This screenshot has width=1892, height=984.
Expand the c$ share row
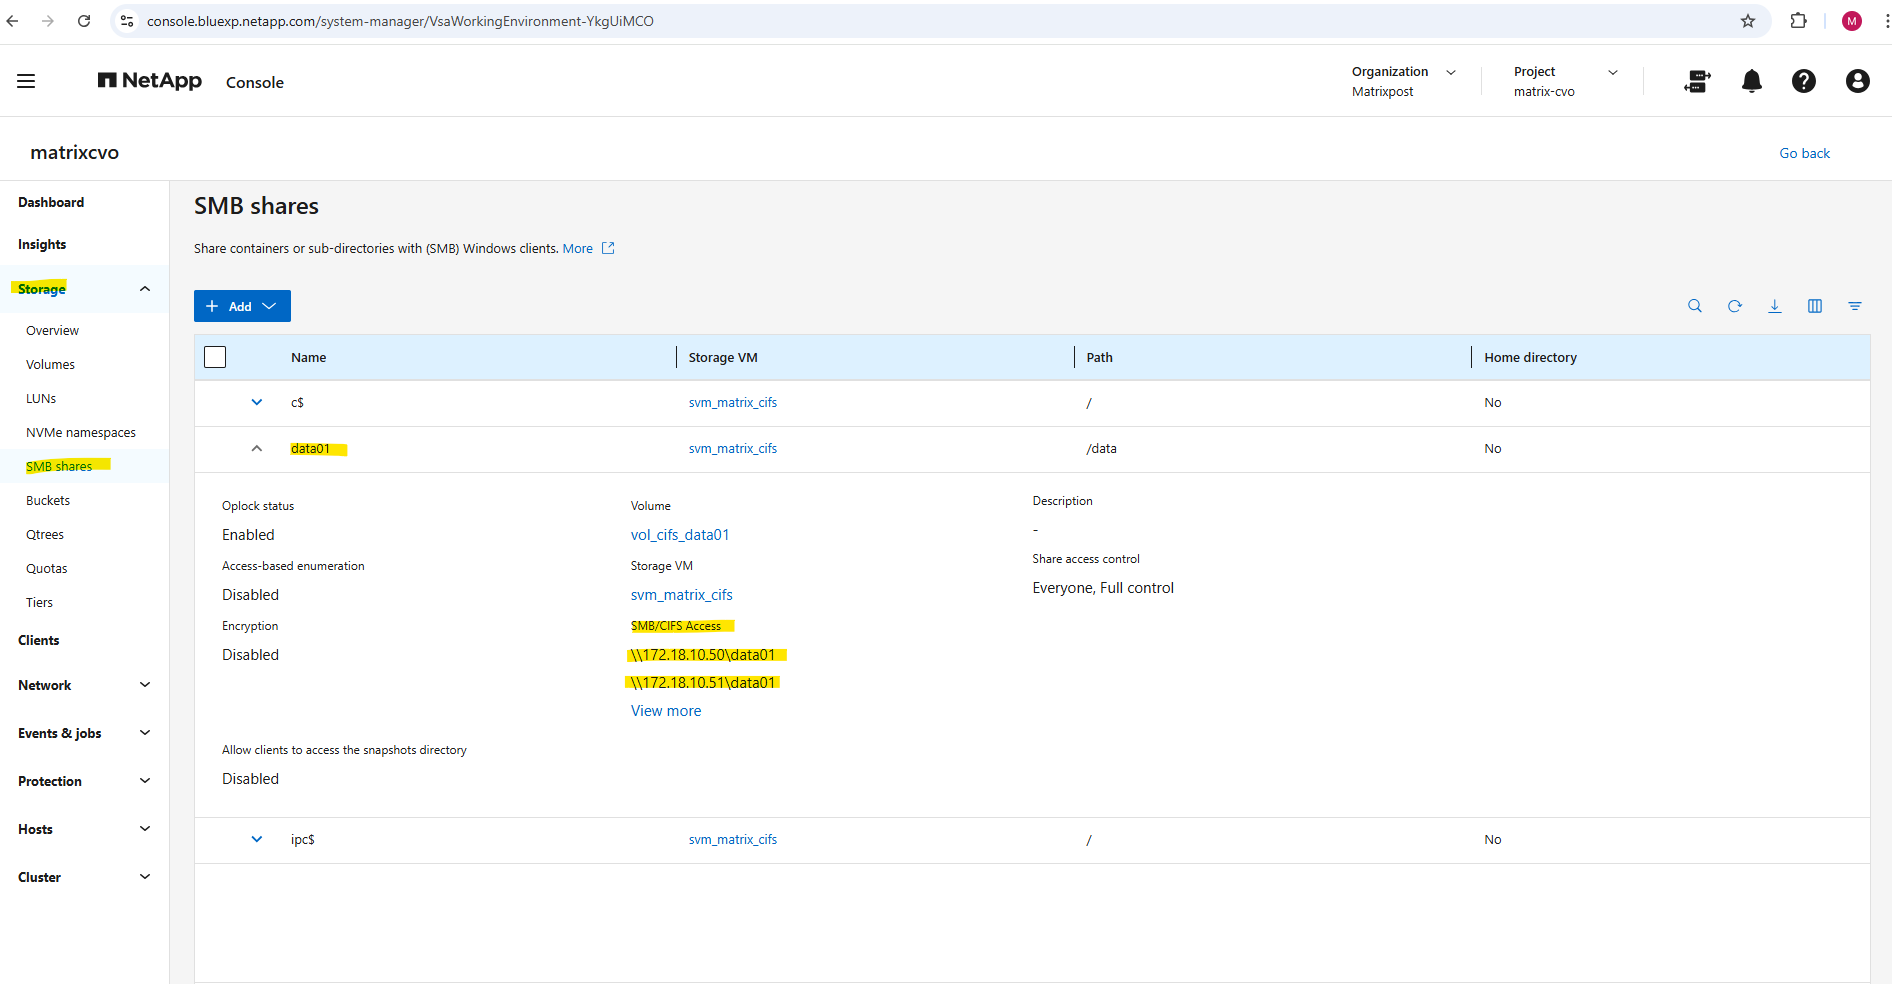(x=257, y=403)
